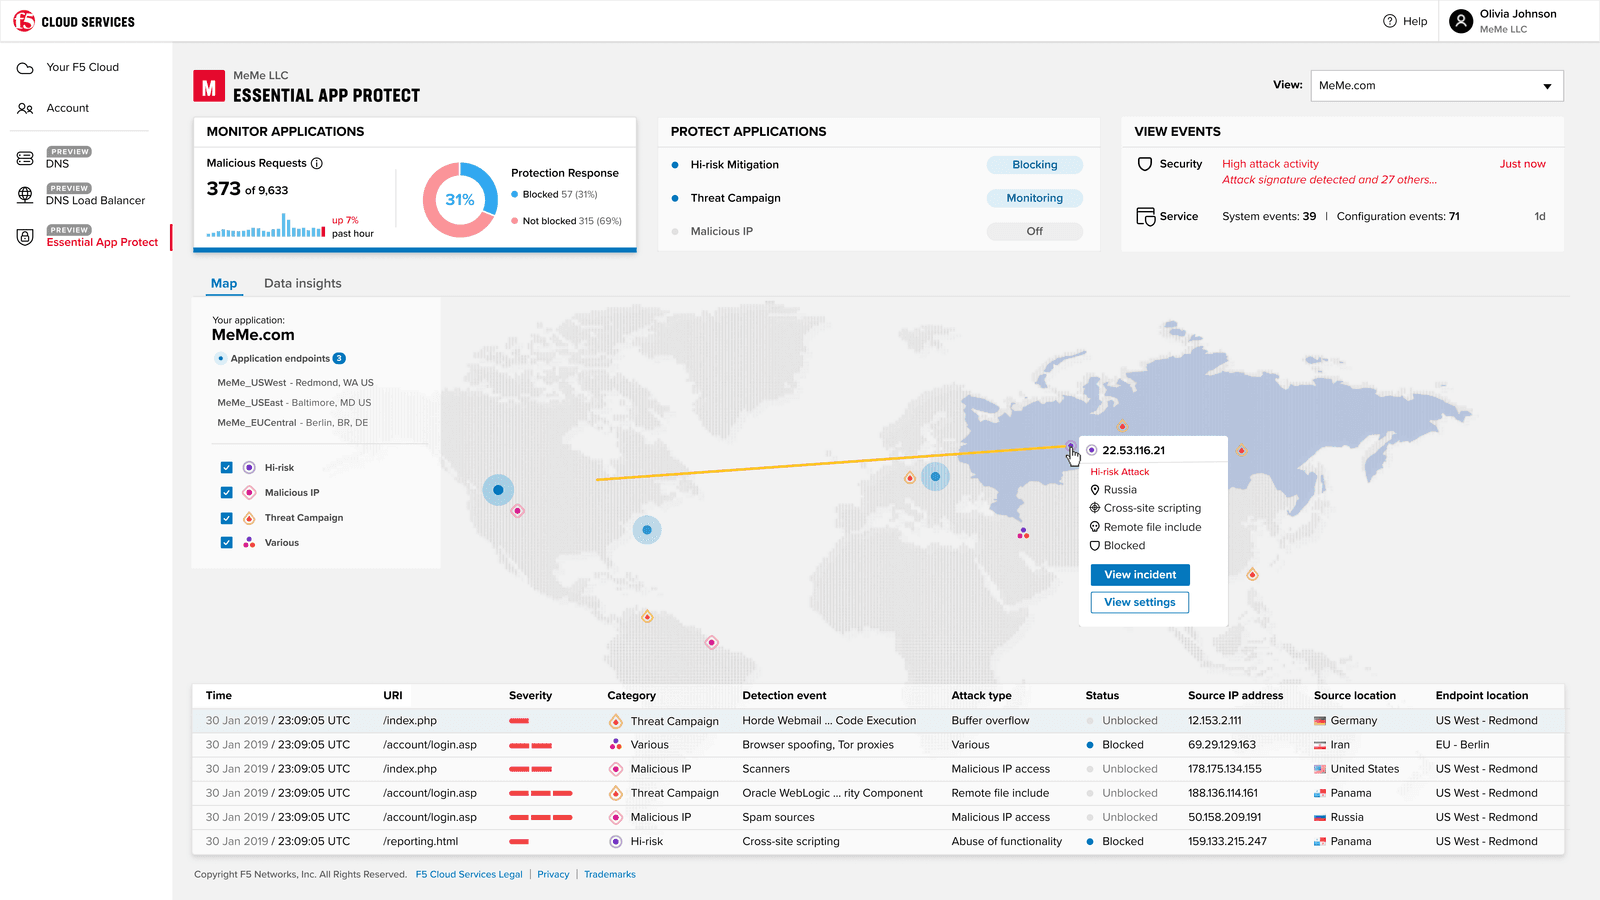1600x900 pixels.
Task: Select the Account sidebar icon
Action: tap(24, 108)
